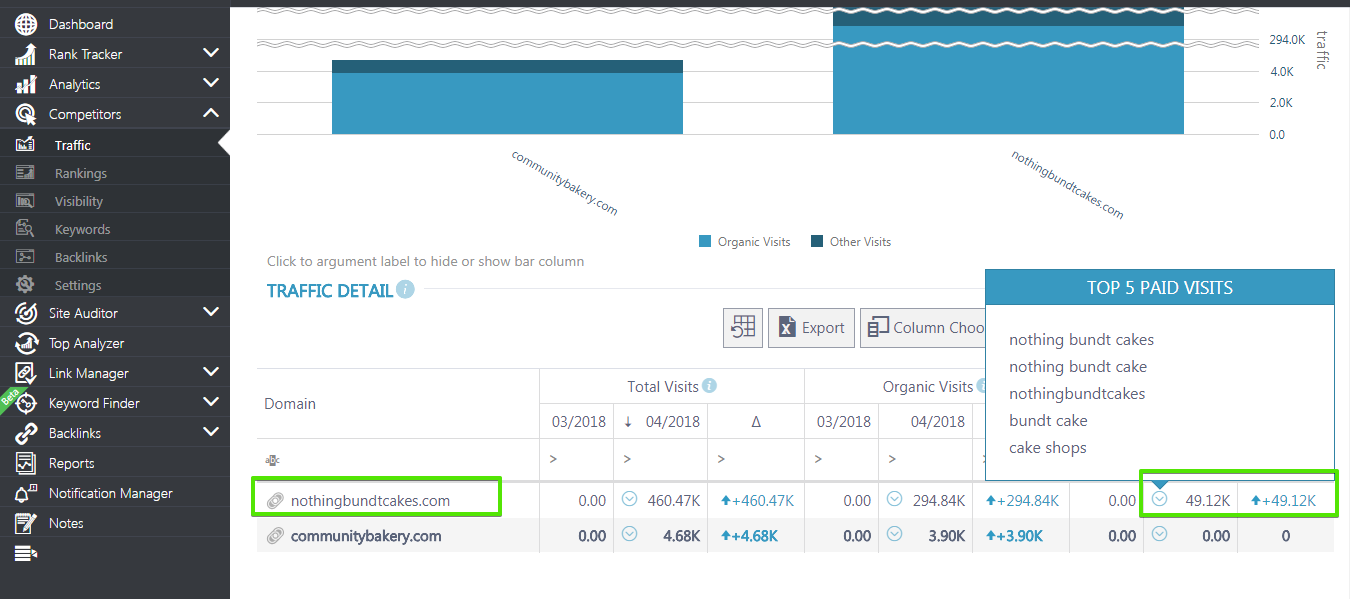
Task: Click the communitybakery.com chart bar
Action: click(x=507, y=97)
